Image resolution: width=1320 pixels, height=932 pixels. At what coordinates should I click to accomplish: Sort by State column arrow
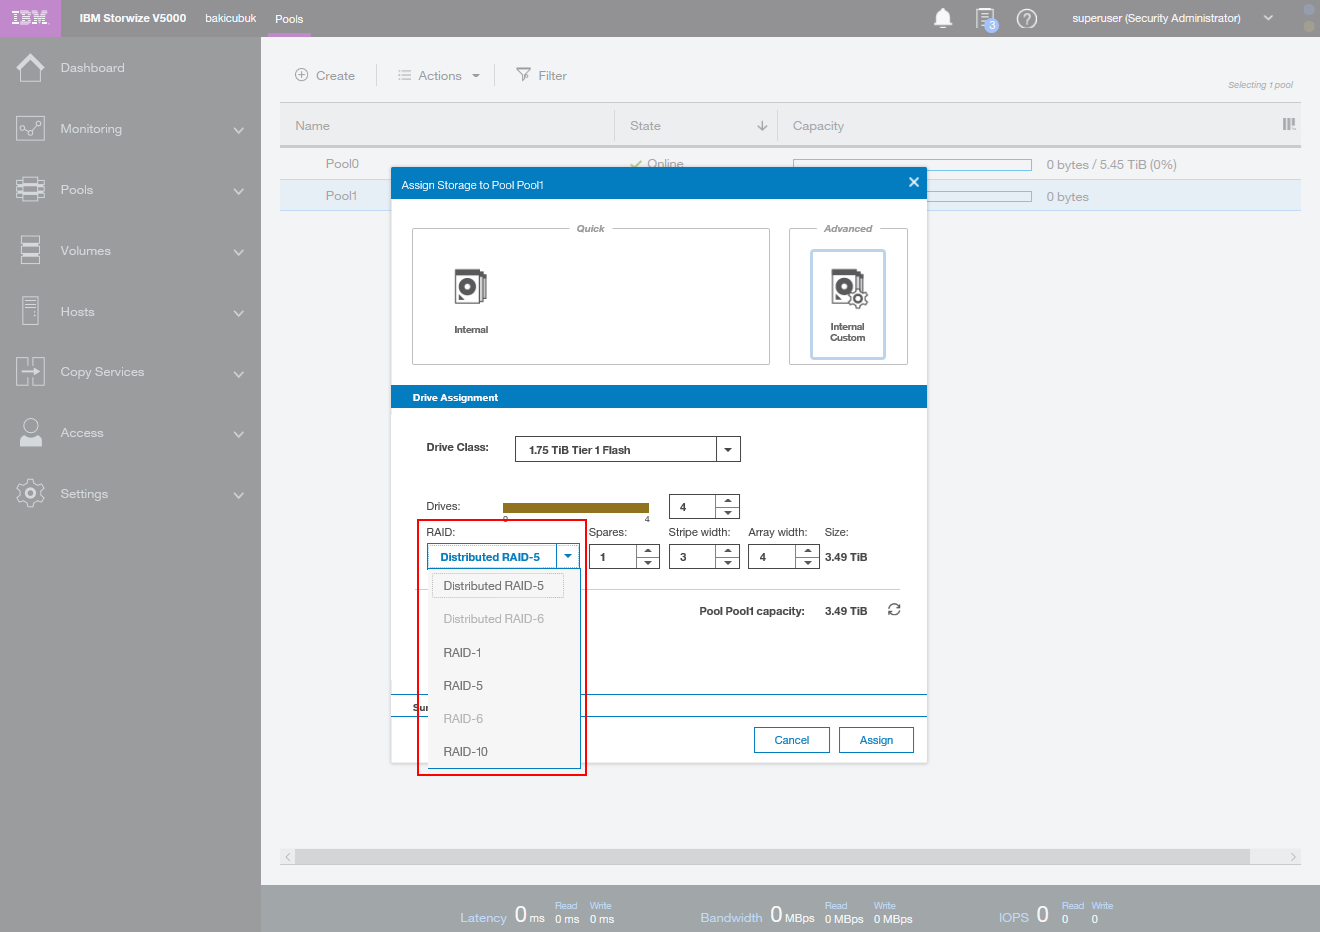[762, 126]
